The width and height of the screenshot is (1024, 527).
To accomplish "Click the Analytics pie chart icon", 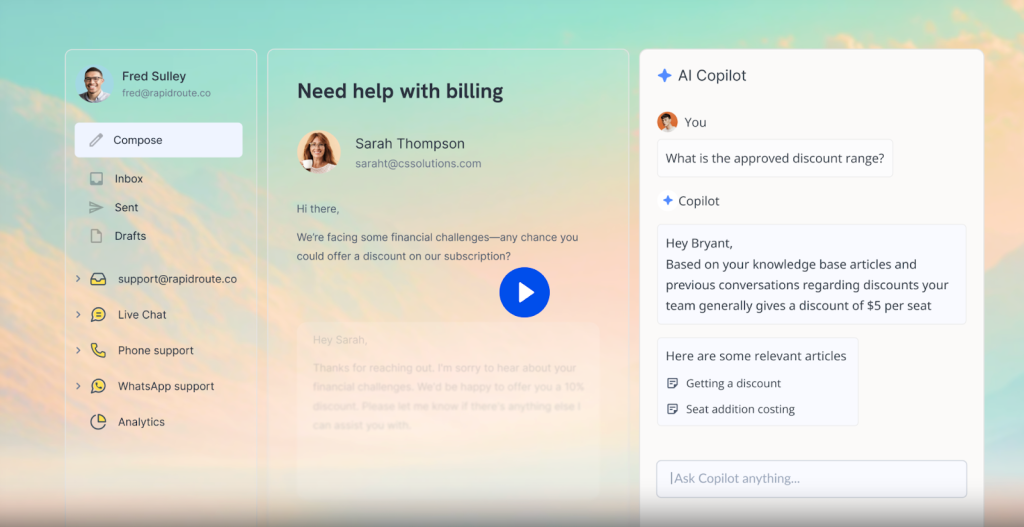I will [98, 422].
